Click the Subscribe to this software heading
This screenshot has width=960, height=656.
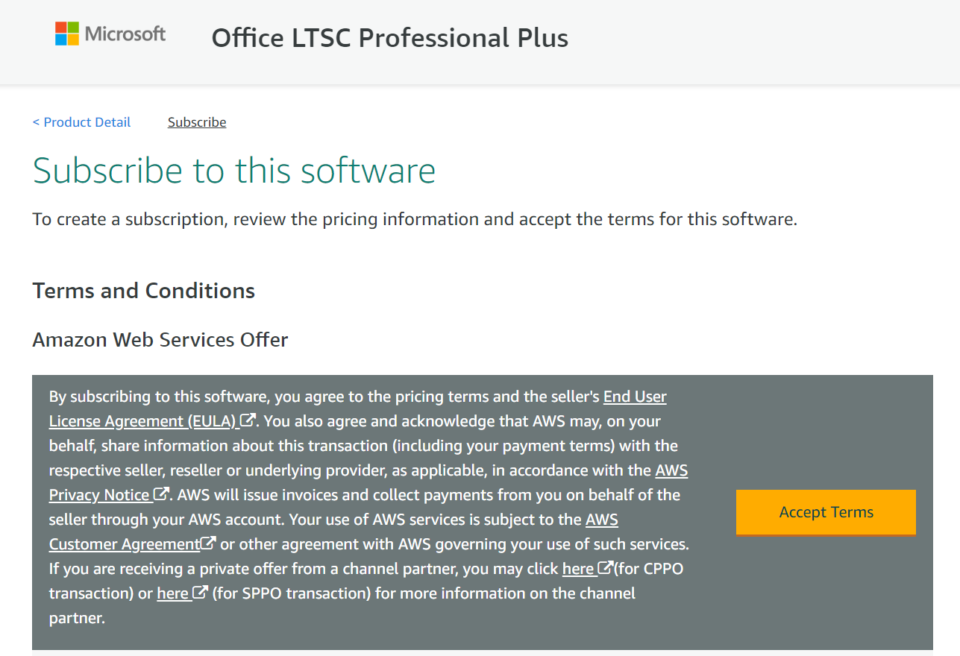click(234, 170)
